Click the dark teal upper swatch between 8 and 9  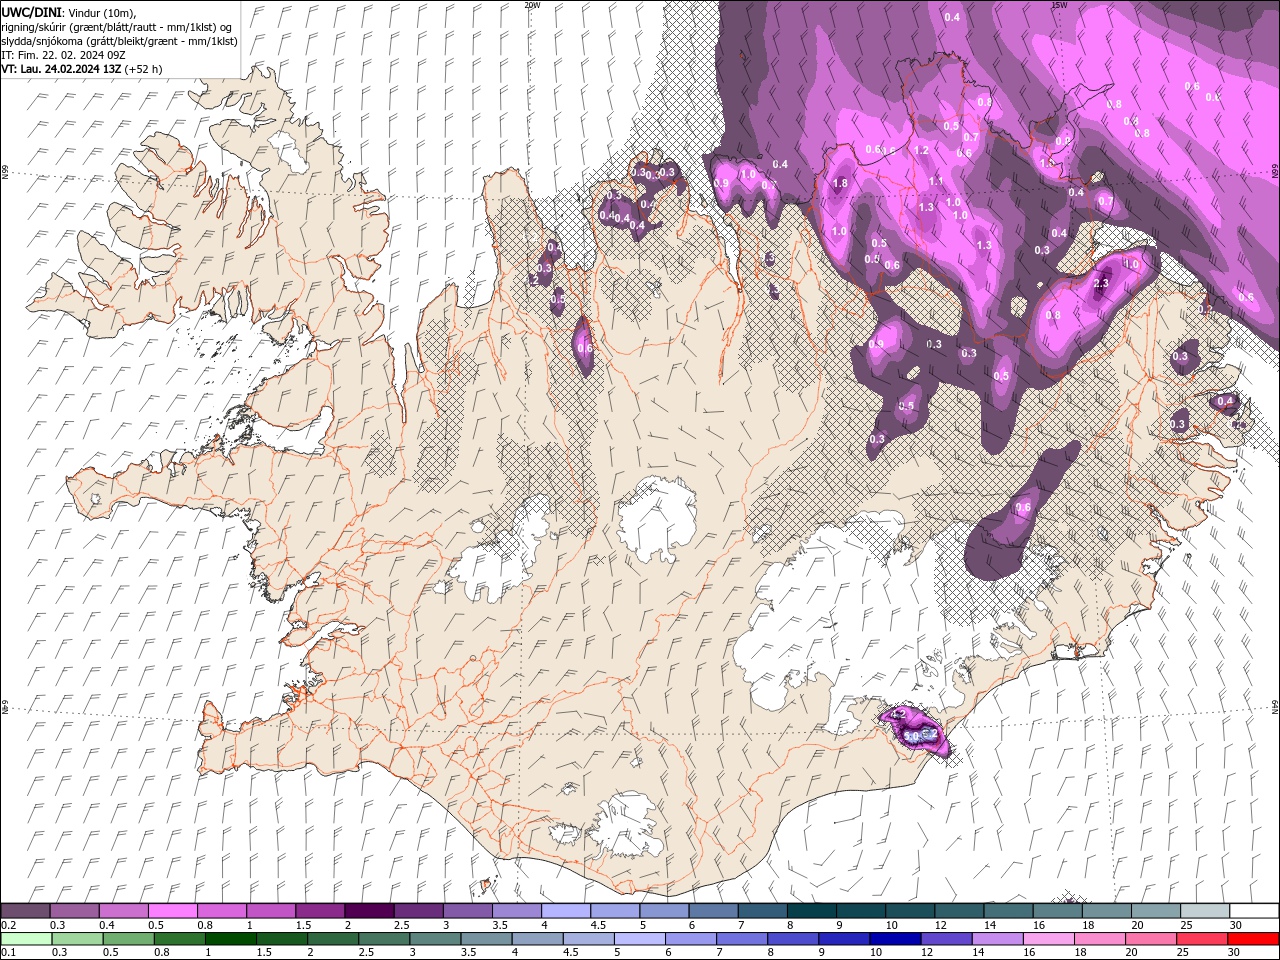point(811,911)
